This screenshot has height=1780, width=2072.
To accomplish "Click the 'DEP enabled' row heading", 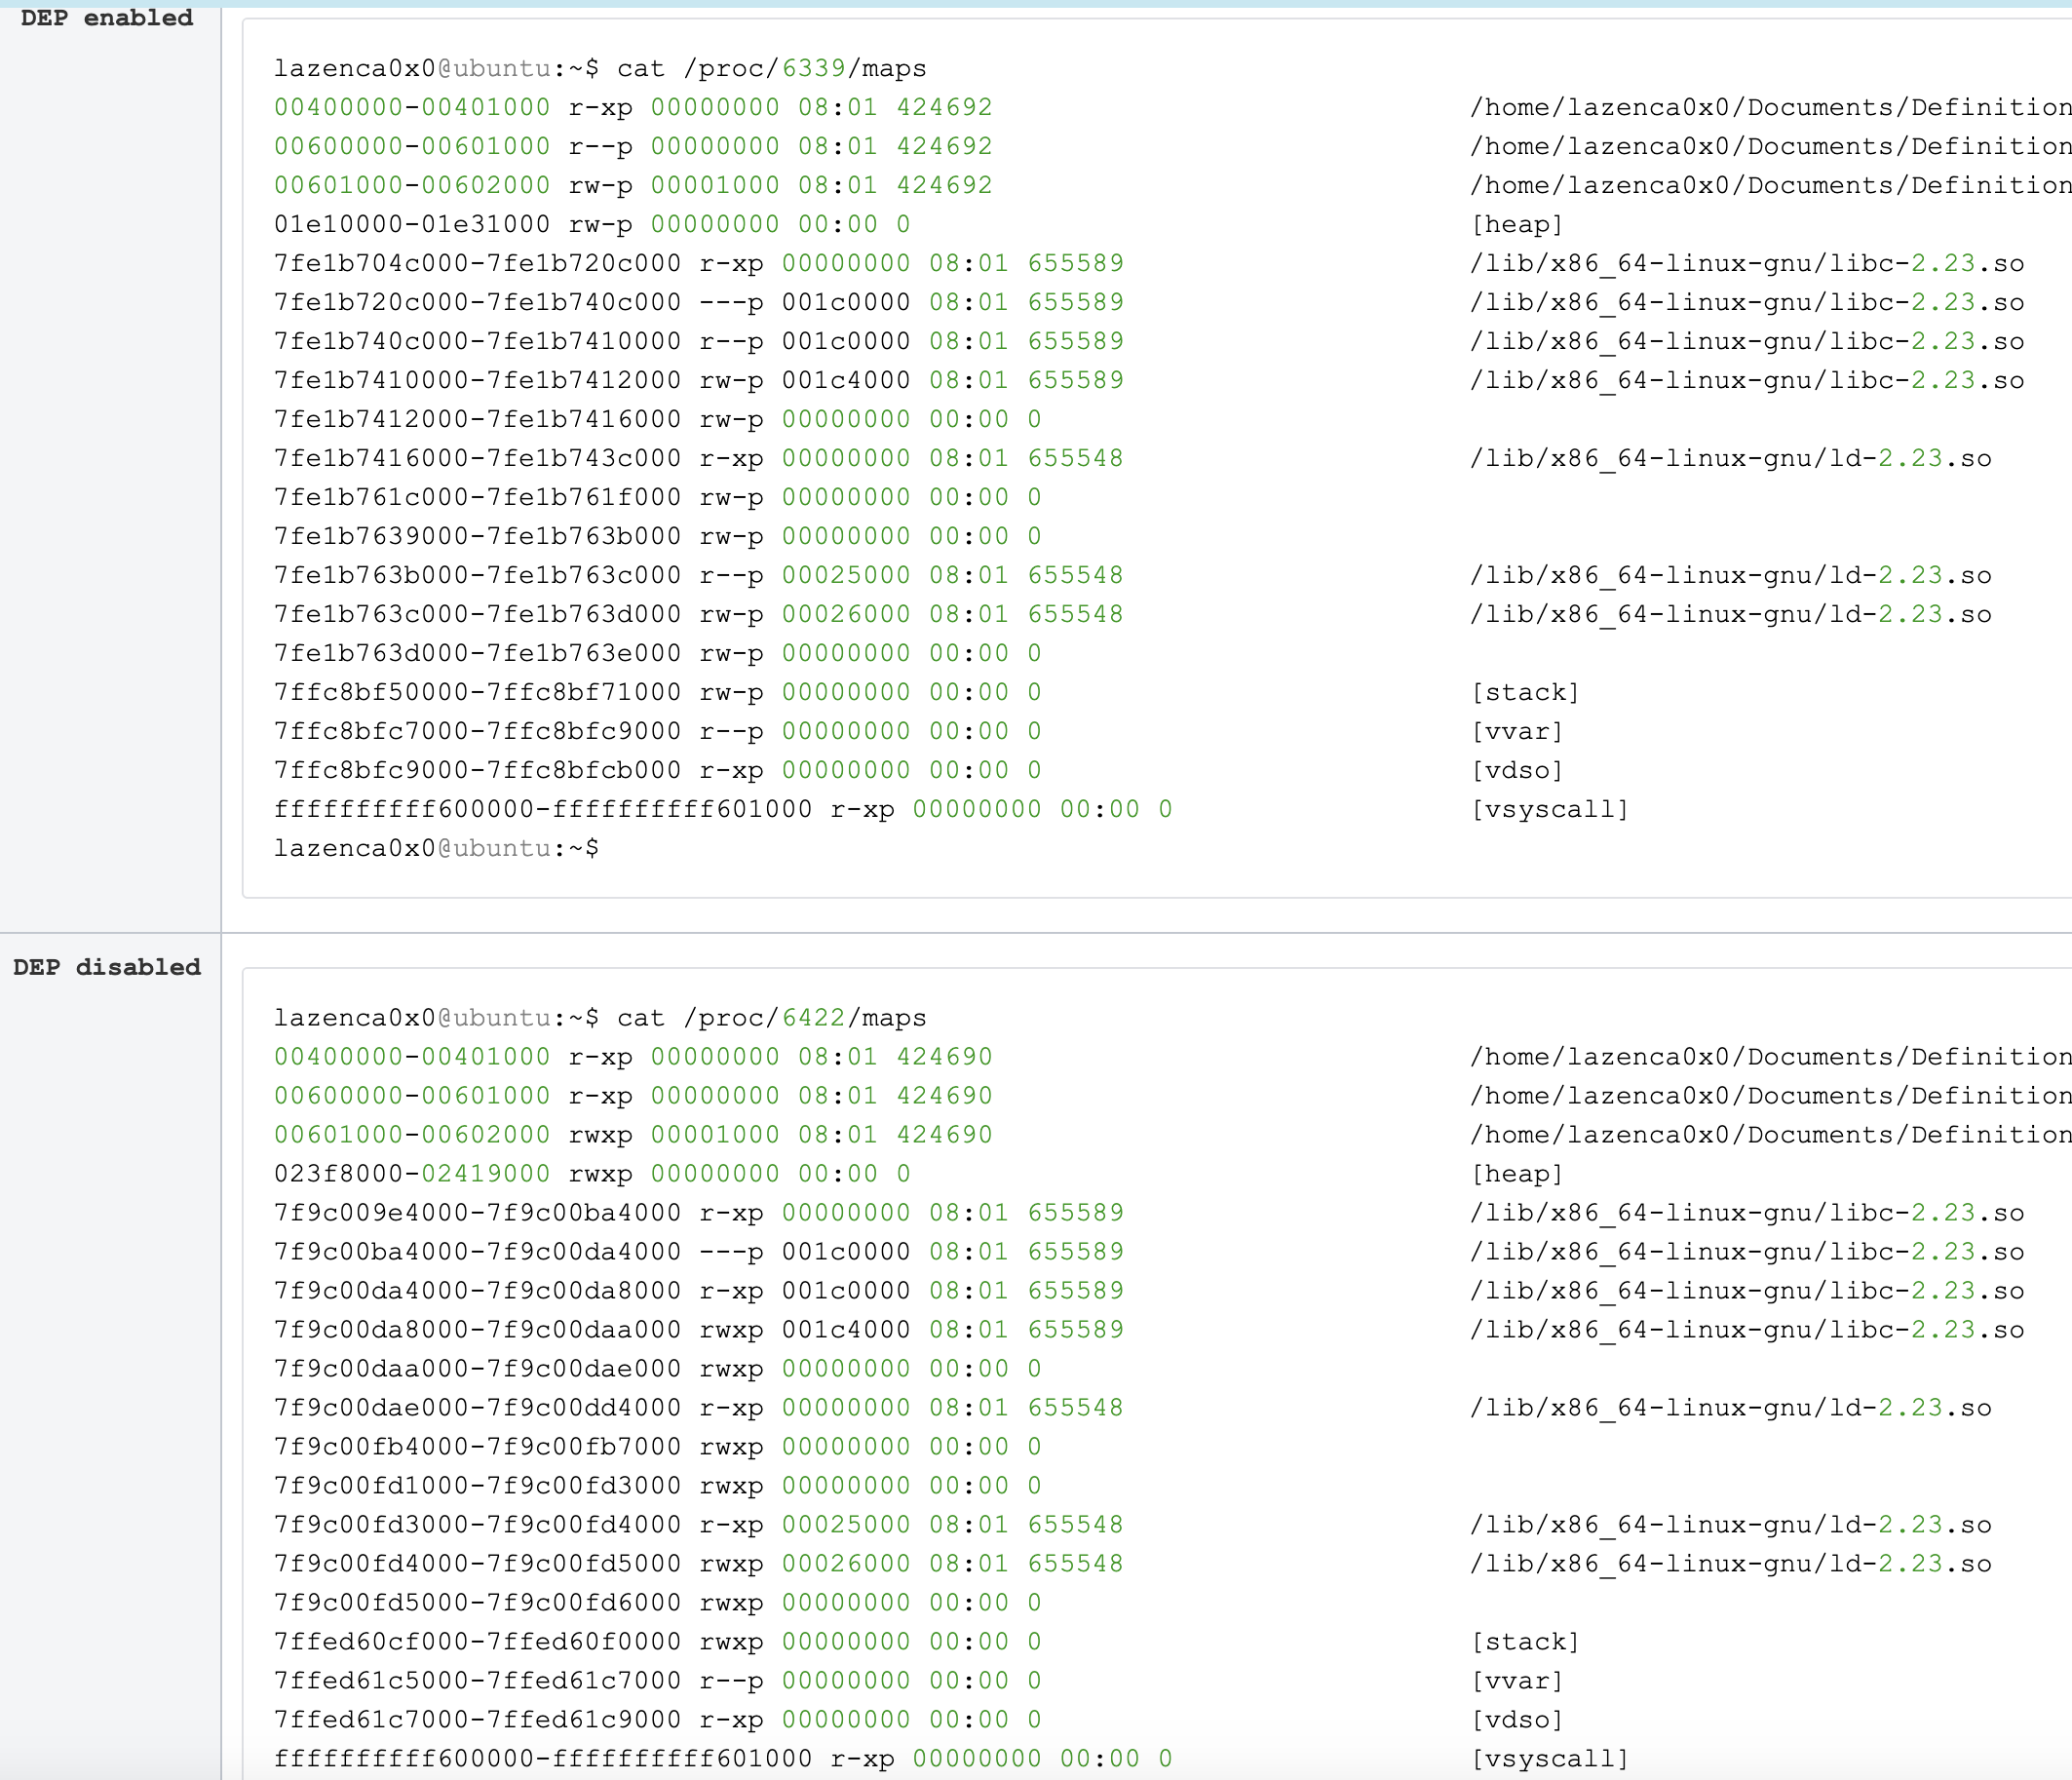I will 107,18.
